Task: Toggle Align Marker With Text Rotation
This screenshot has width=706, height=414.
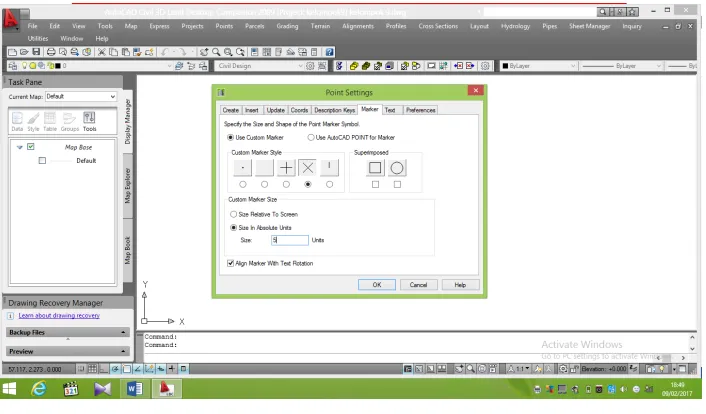Action: [x=231, y=263]
